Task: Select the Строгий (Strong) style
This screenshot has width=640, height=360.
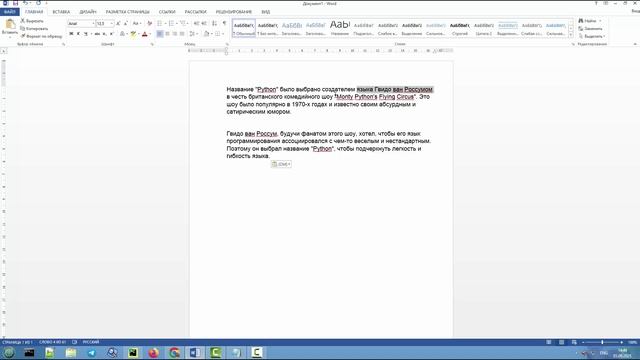Action: pyautogui.click(x=460, y=28)
